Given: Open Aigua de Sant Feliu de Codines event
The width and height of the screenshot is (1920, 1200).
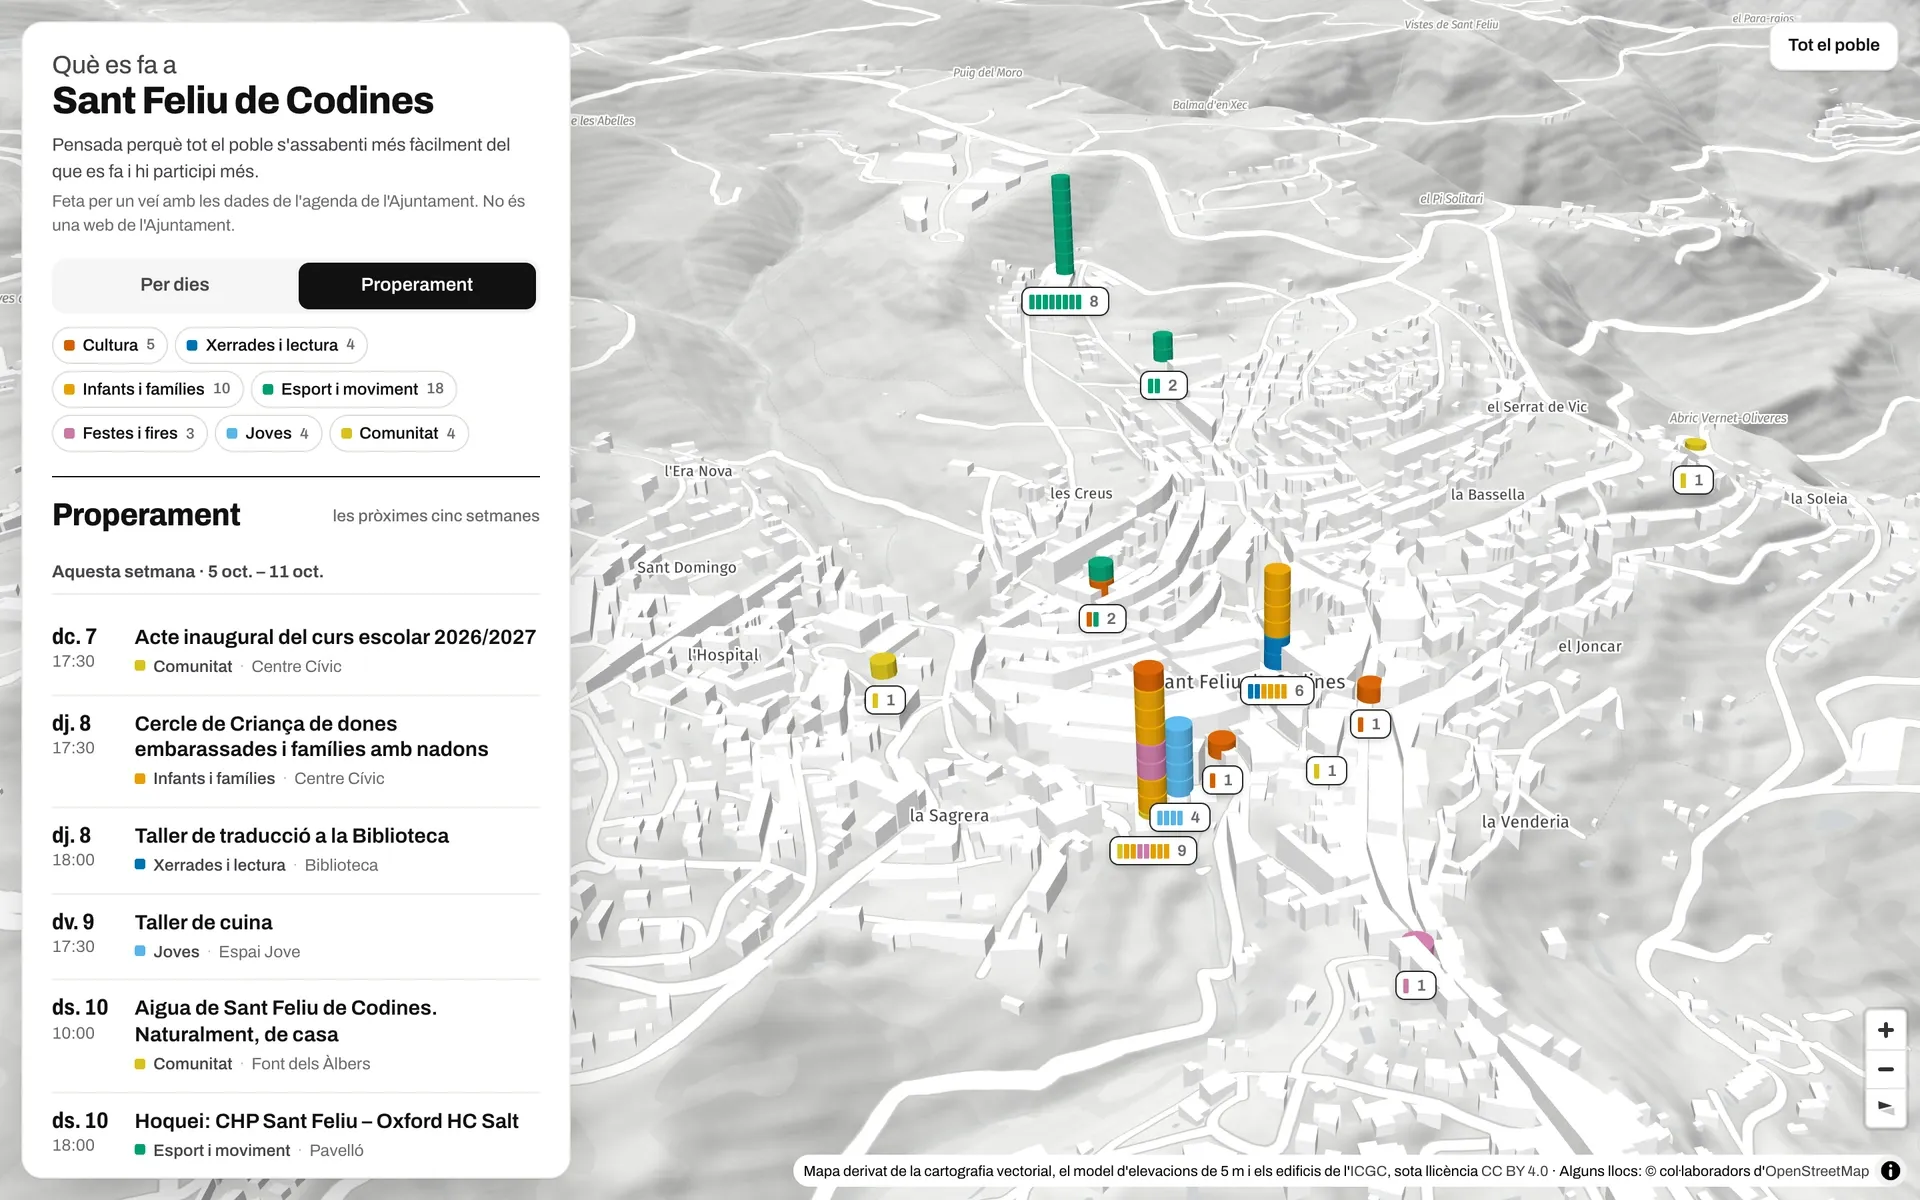Looking at the screenshot, I should tap(296, 1035).
